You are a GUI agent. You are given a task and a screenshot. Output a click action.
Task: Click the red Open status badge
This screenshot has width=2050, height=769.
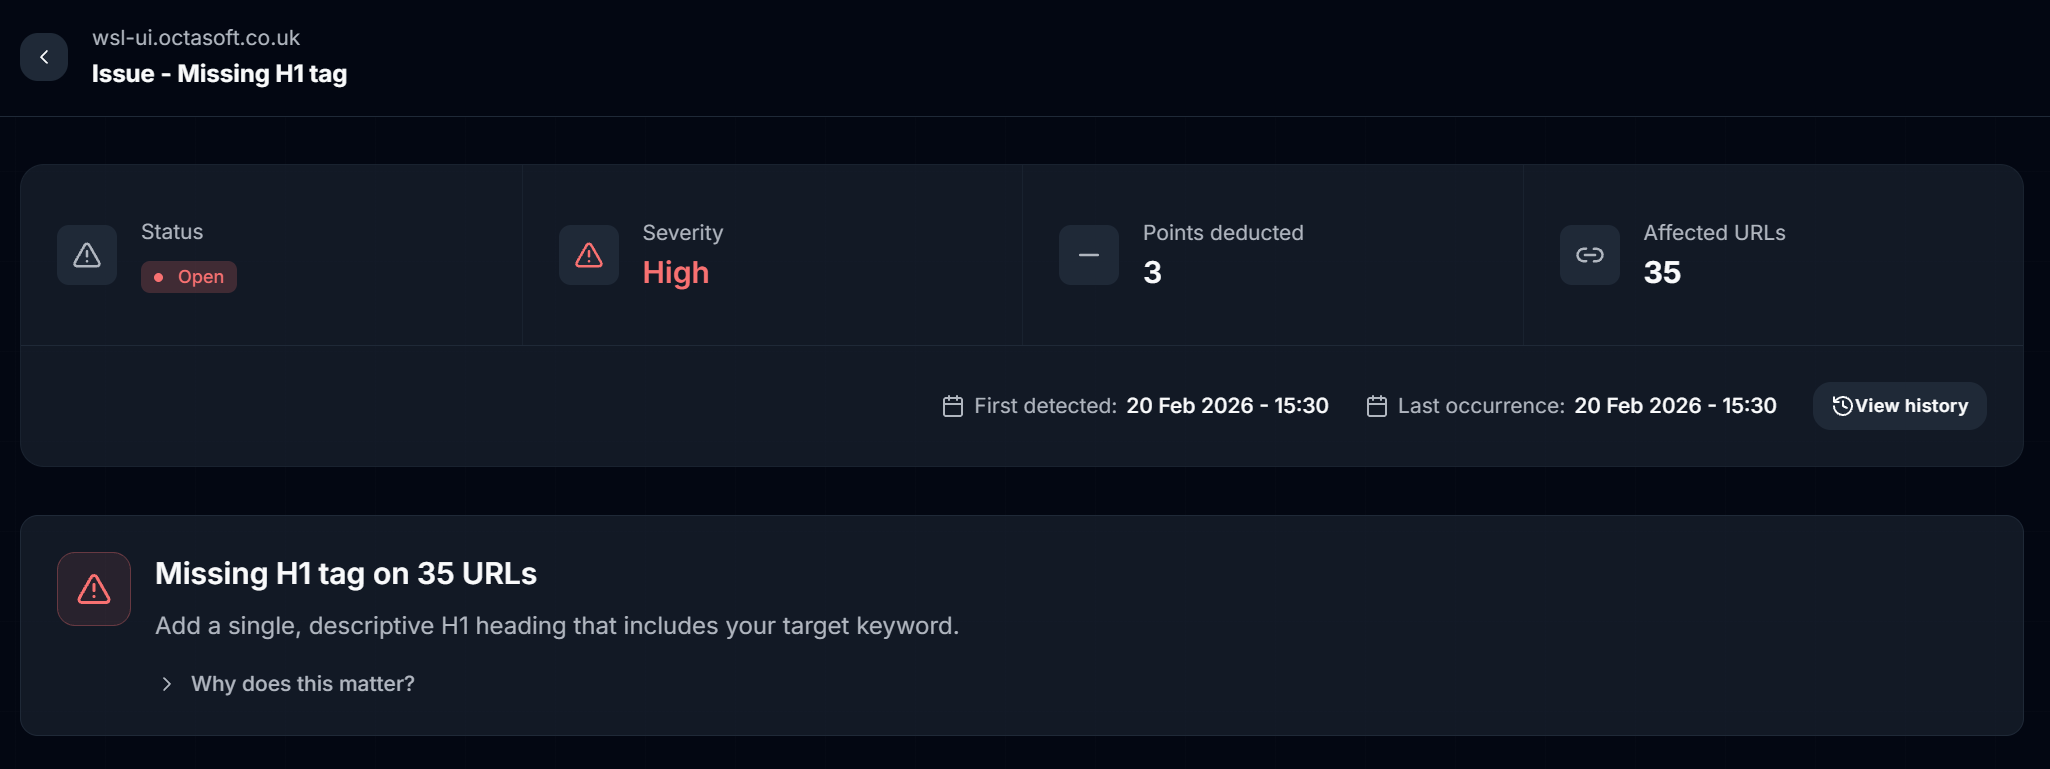coord(189,277)
